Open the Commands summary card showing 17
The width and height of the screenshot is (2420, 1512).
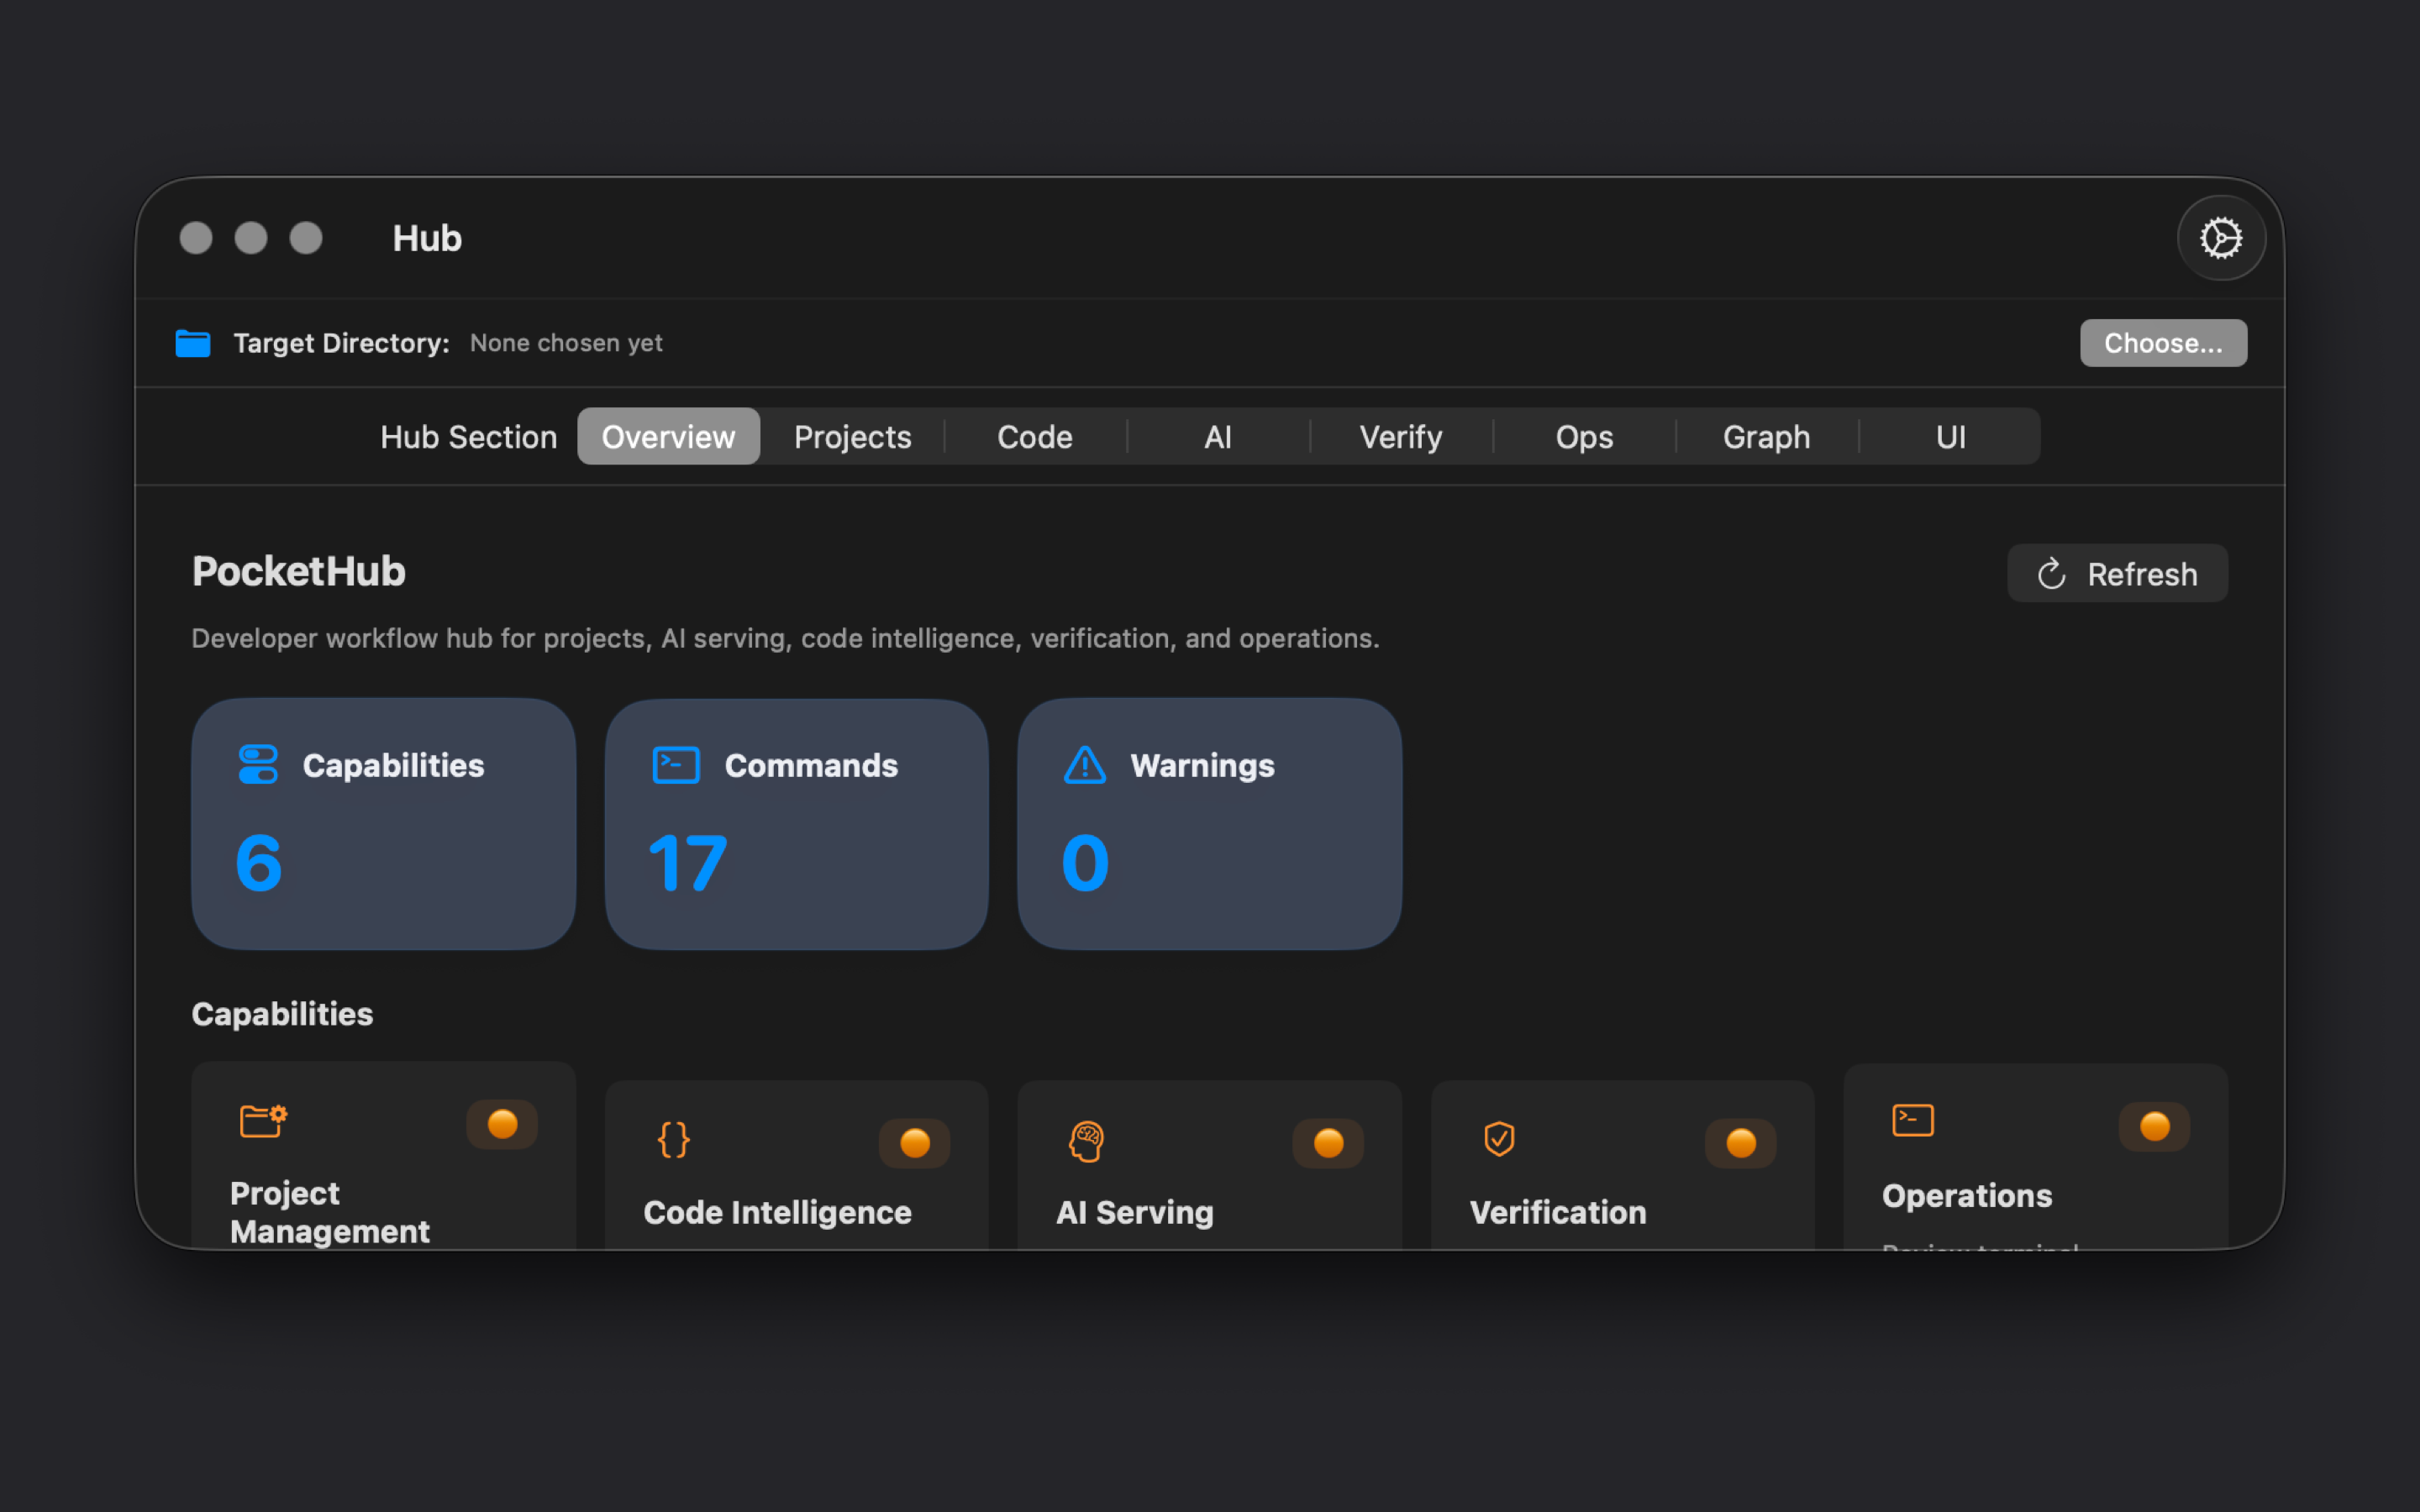[x=797, y=824]
